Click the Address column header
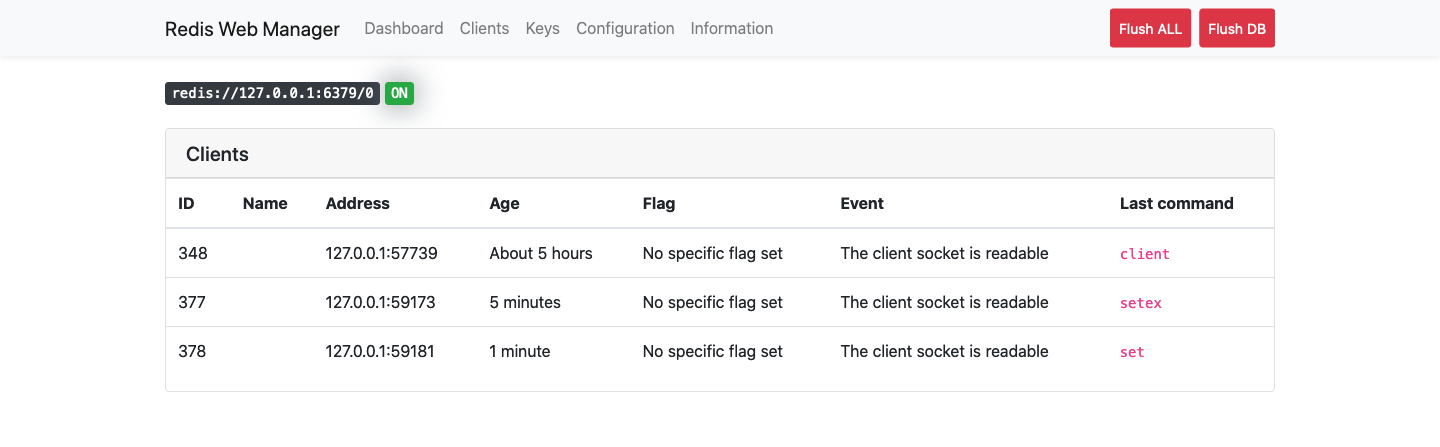The height and width of the screenshot is (447, 1440). (x=357, y=204)
